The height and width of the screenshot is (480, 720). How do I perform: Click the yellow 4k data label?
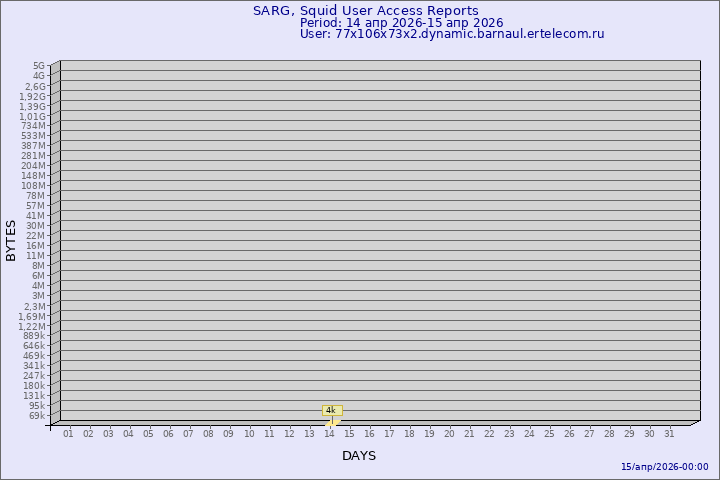[332, 410]
